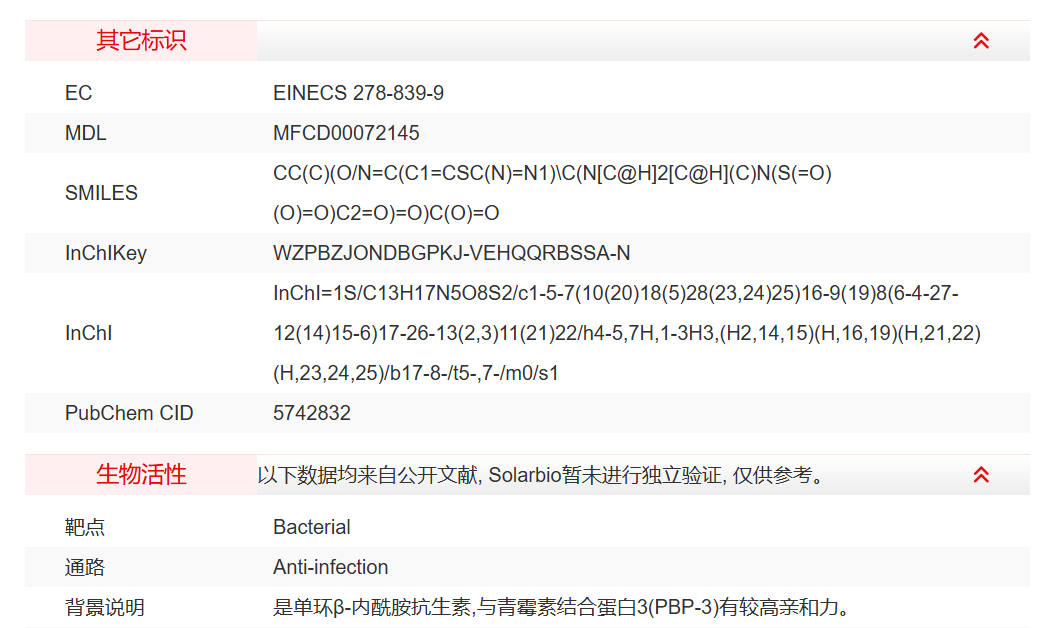Click the 其它标识 section heading
Screen dimensions: 1050x628
[x=141, y=41]
